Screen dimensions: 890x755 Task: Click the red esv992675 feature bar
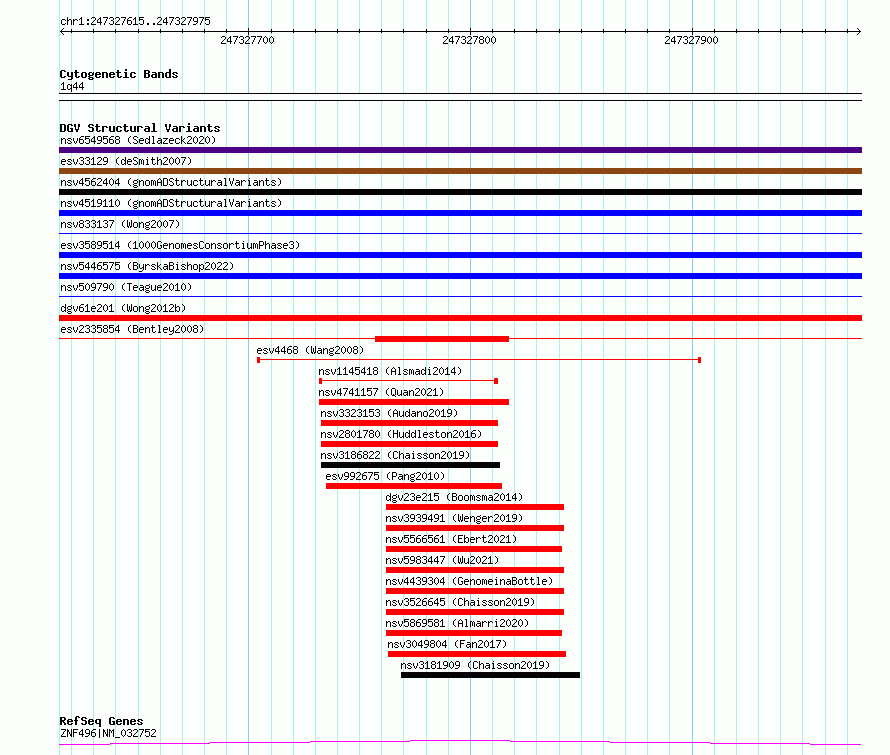point(414,486)
